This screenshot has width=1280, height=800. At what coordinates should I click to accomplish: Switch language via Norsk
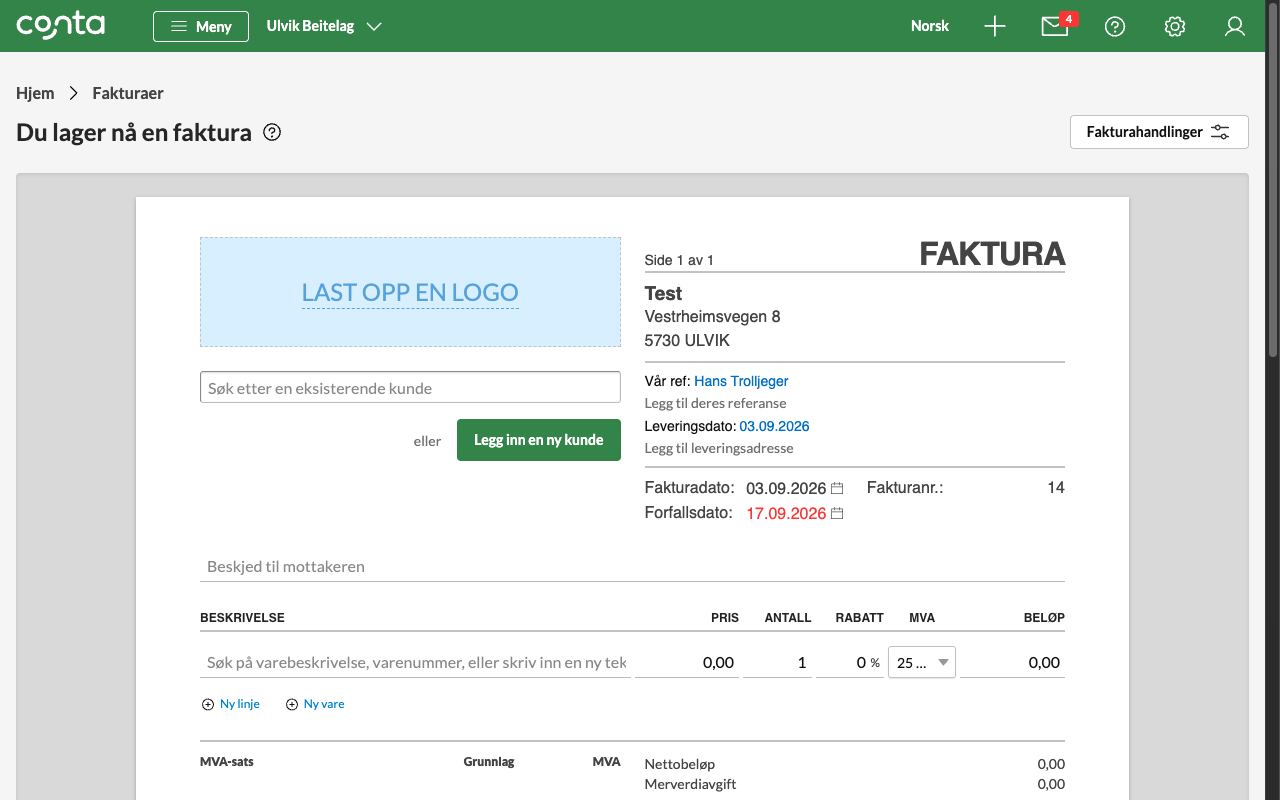coord(930,26)
